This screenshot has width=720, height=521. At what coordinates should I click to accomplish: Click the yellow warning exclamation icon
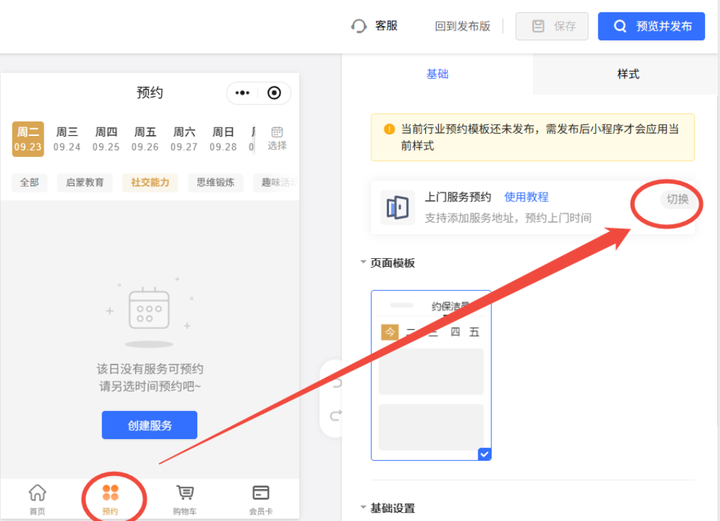click(x=388, y=129)
